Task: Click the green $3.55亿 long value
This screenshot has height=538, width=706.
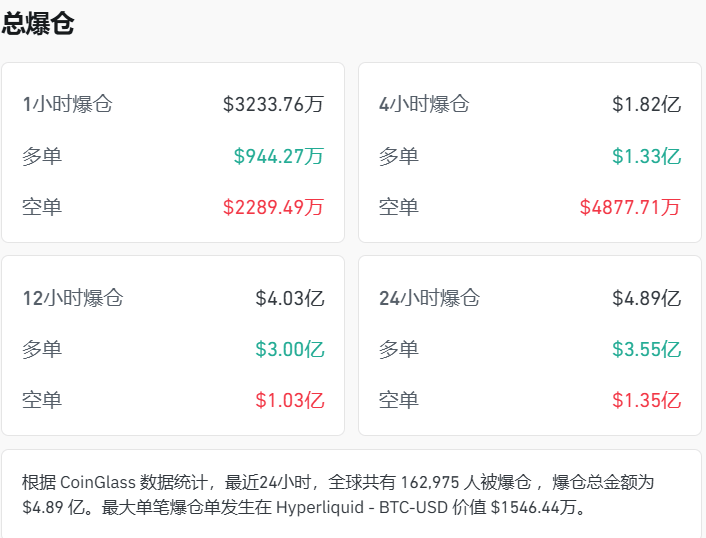Action: tap(646, 350)
